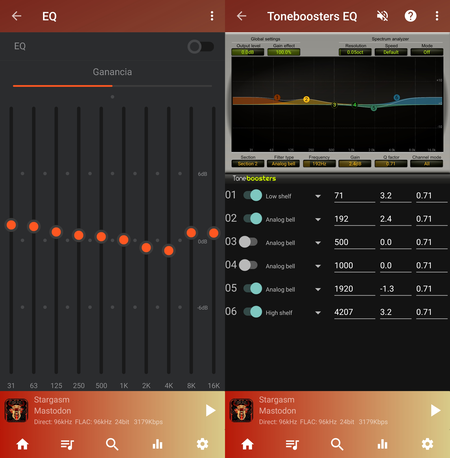This screenshot has width=450, height=458.
Task: Open filter type dropdown for band 06
Action: point(318,313)
